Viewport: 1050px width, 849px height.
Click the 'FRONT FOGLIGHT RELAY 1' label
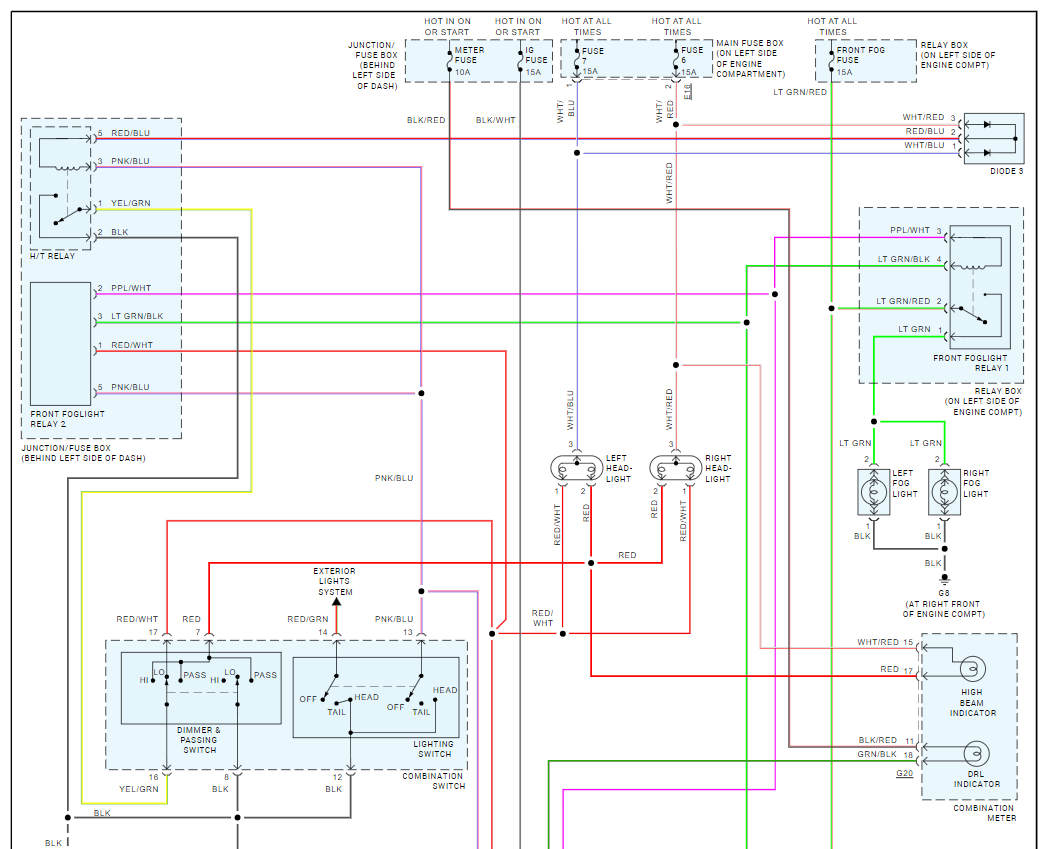pyautogui.click(x=970, y=363)
